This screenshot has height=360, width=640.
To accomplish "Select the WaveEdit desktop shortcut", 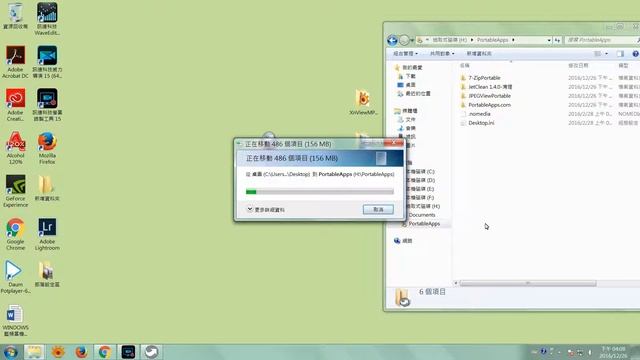I will click(47, 19).
